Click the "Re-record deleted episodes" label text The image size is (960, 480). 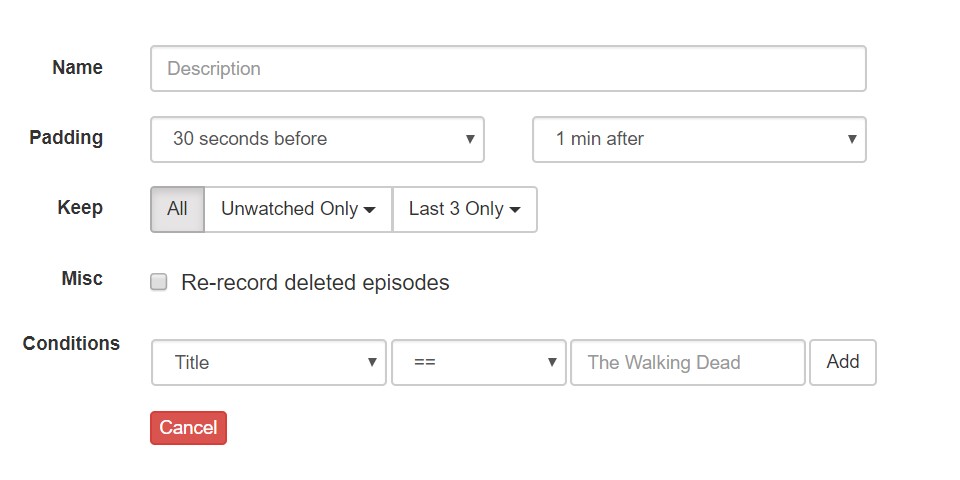(x=315, y=283)
